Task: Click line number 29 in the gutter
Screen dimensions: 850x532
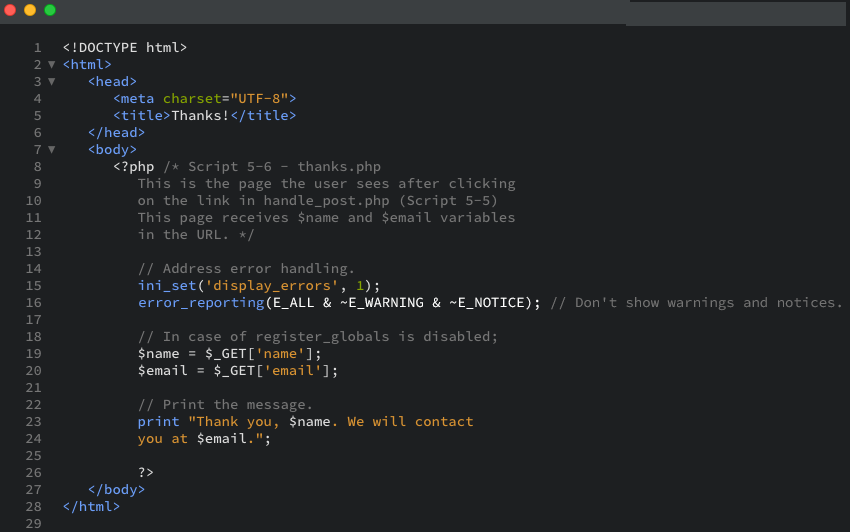Action: click(34, 523)
